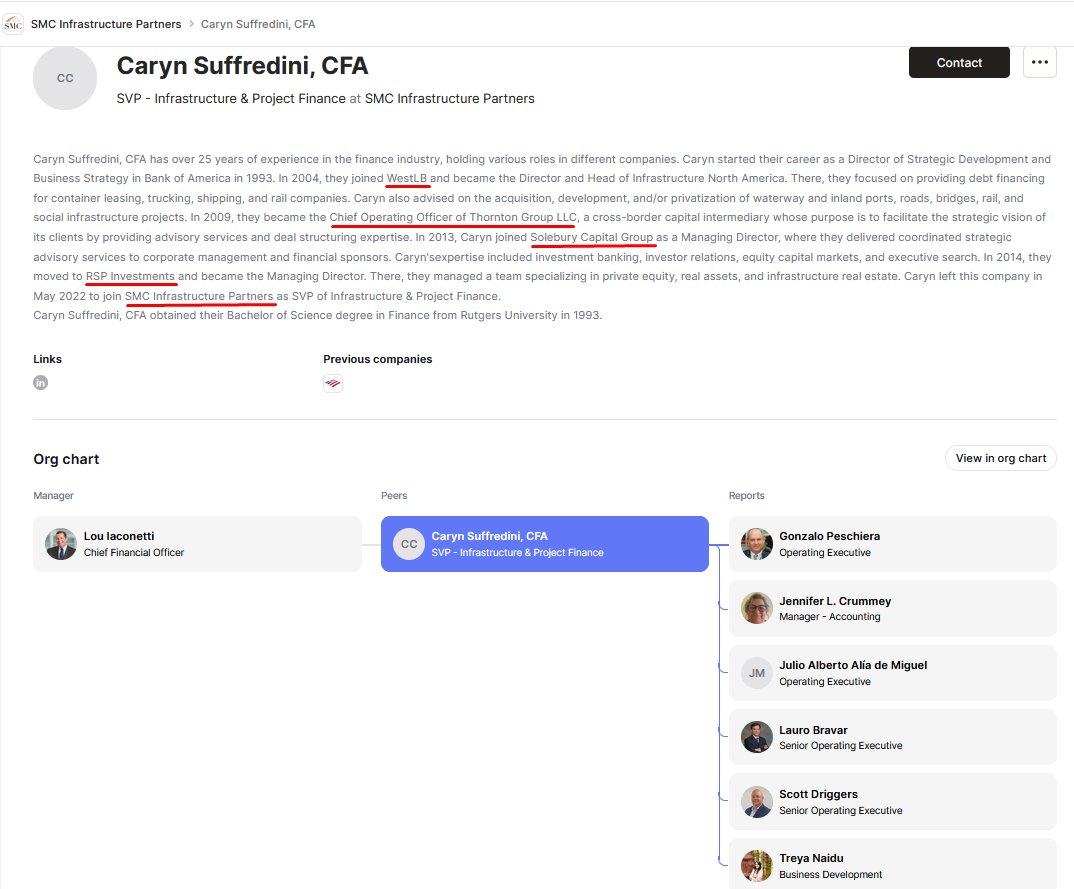Open Lauro Bravar's card
The height and width of the screenshot is (889, 1074).
point(892,737)
